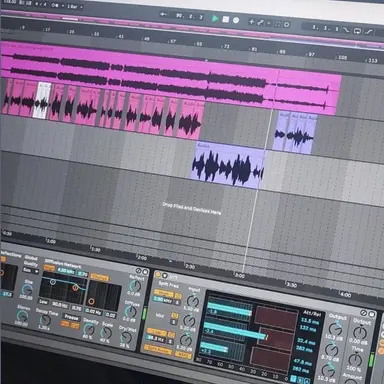Open the reverb Quality Eco dropdown

pos(31,271)
